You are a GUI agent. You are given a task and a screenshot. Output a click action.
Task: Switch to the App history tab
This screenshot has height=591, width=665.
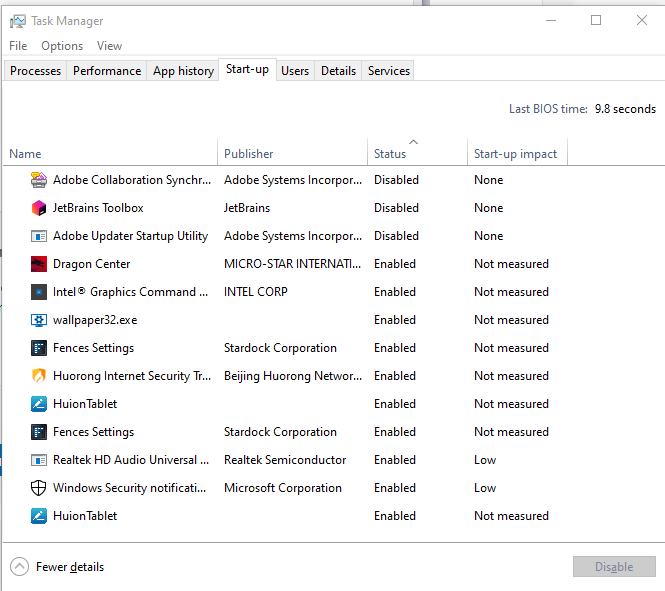click(x=183, y=70)
